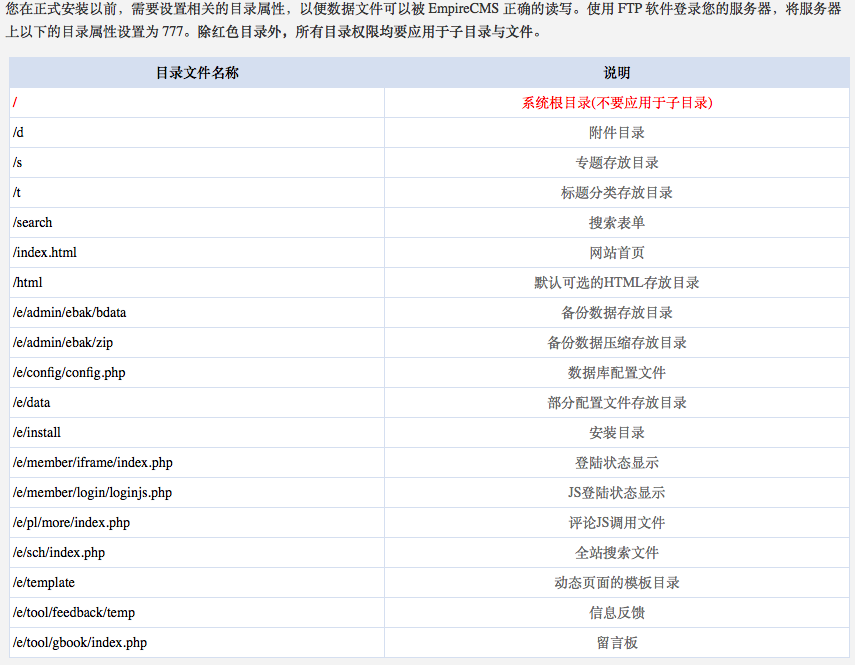This screenshot has width=855, height=665.
Task: Click the '网站首页' description
Action: pos(617,252)
